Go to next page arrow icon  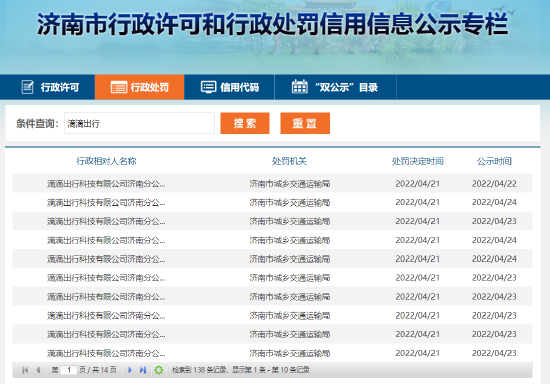[x=130, y=370]
